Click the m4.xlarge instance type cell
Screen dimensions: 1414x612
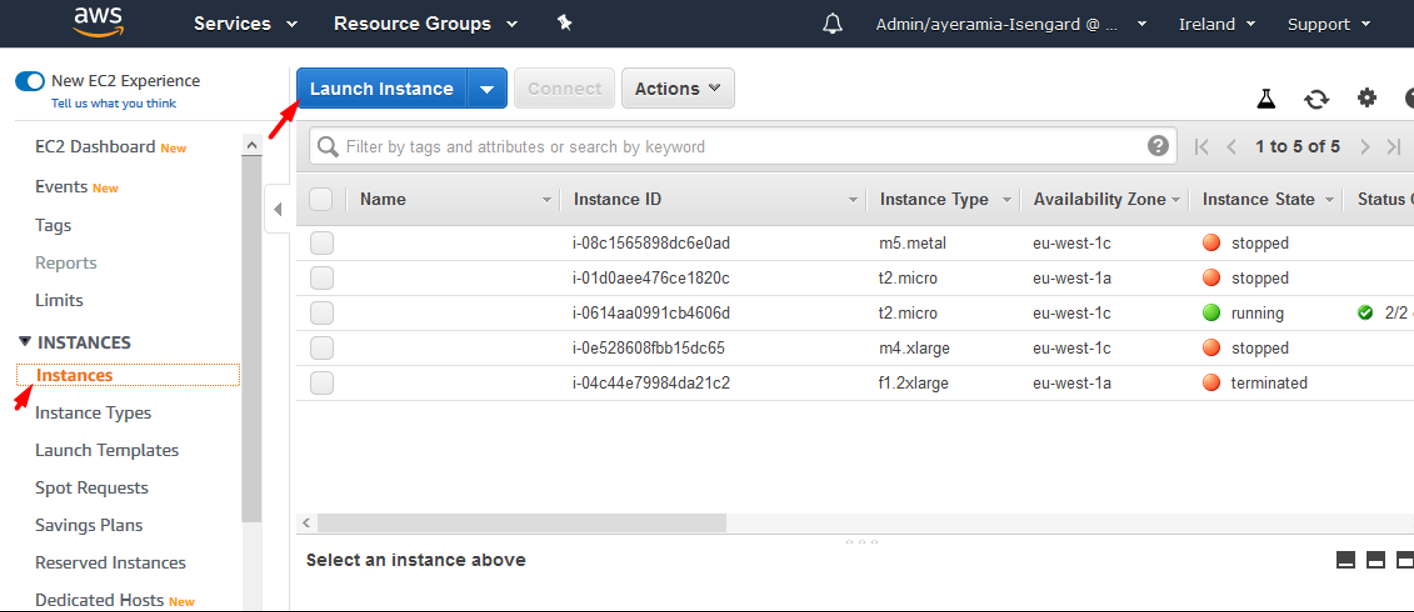914,348
